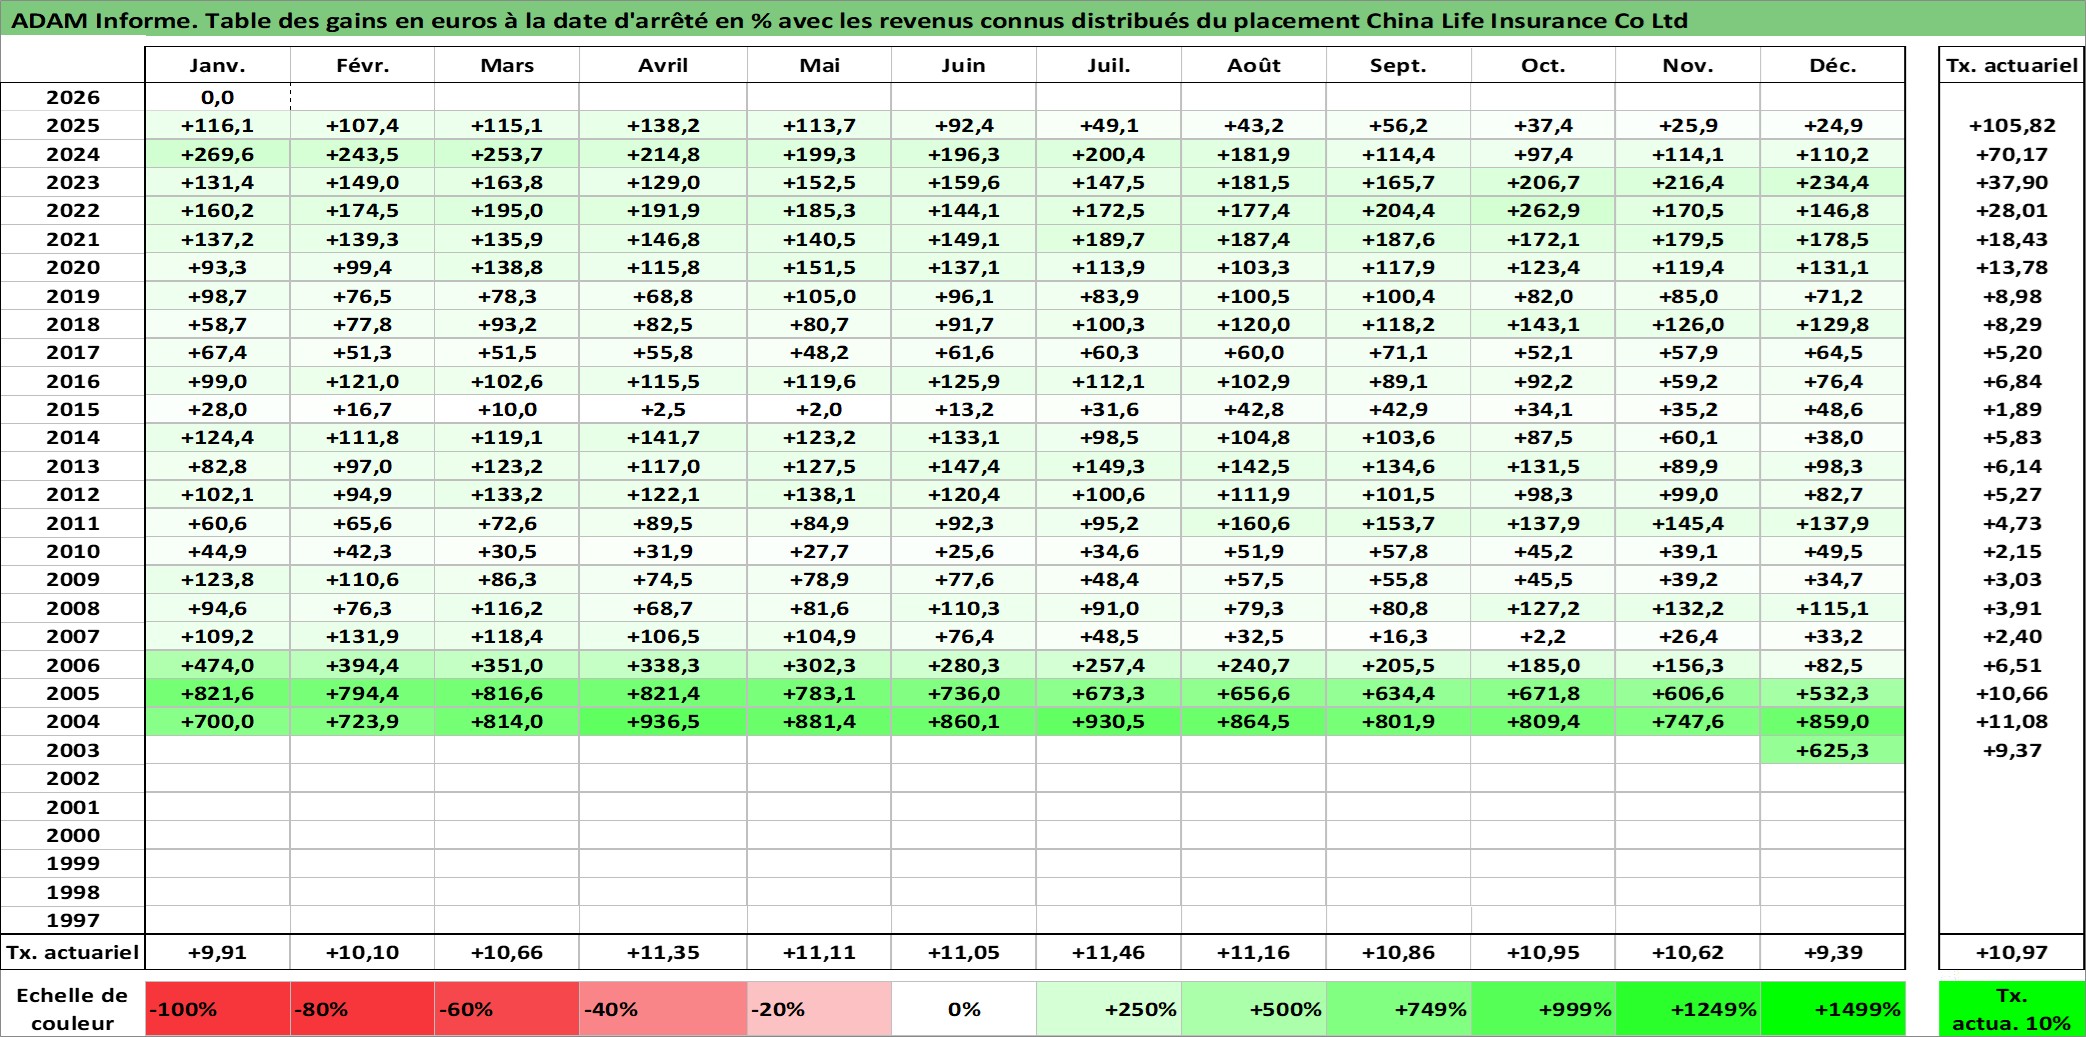Click the +105,82 actuarial rate for 2025
The width and height of the screenshot is (2086, 1037).
pos(2011,125)
